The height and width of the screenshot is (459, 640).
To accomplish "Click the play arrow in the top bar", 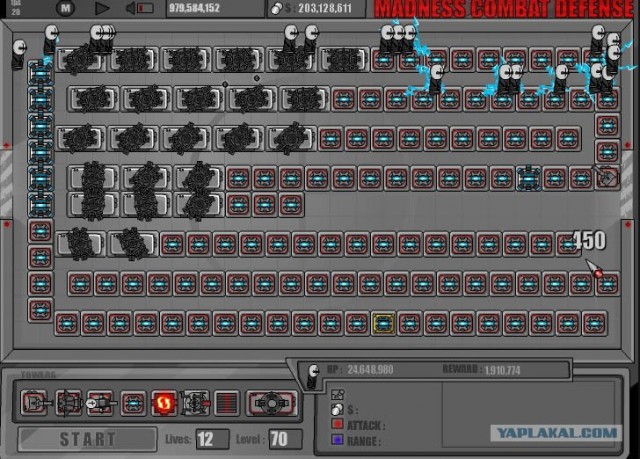I will click(x=102, y=8).
